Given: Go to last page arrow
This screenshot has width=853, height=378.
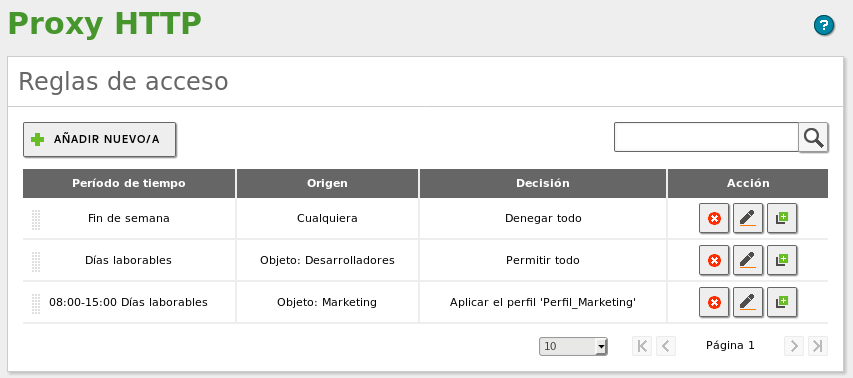Looking at the screenshot, I should click(818, 345).
